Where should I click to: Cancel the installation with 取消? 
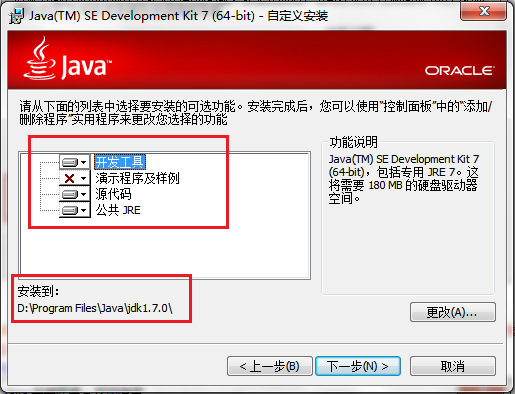453,366
